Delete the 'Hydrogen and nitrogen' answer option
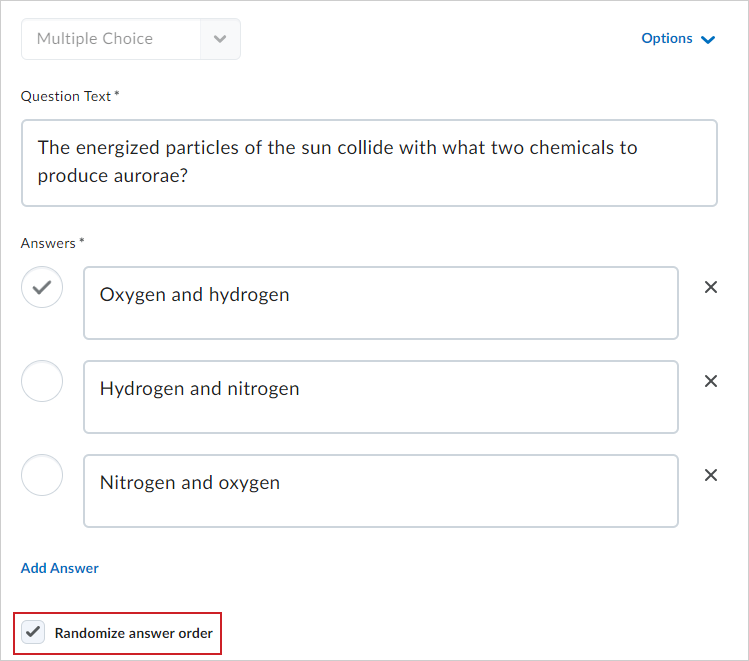749x661 pixels. 711,381
